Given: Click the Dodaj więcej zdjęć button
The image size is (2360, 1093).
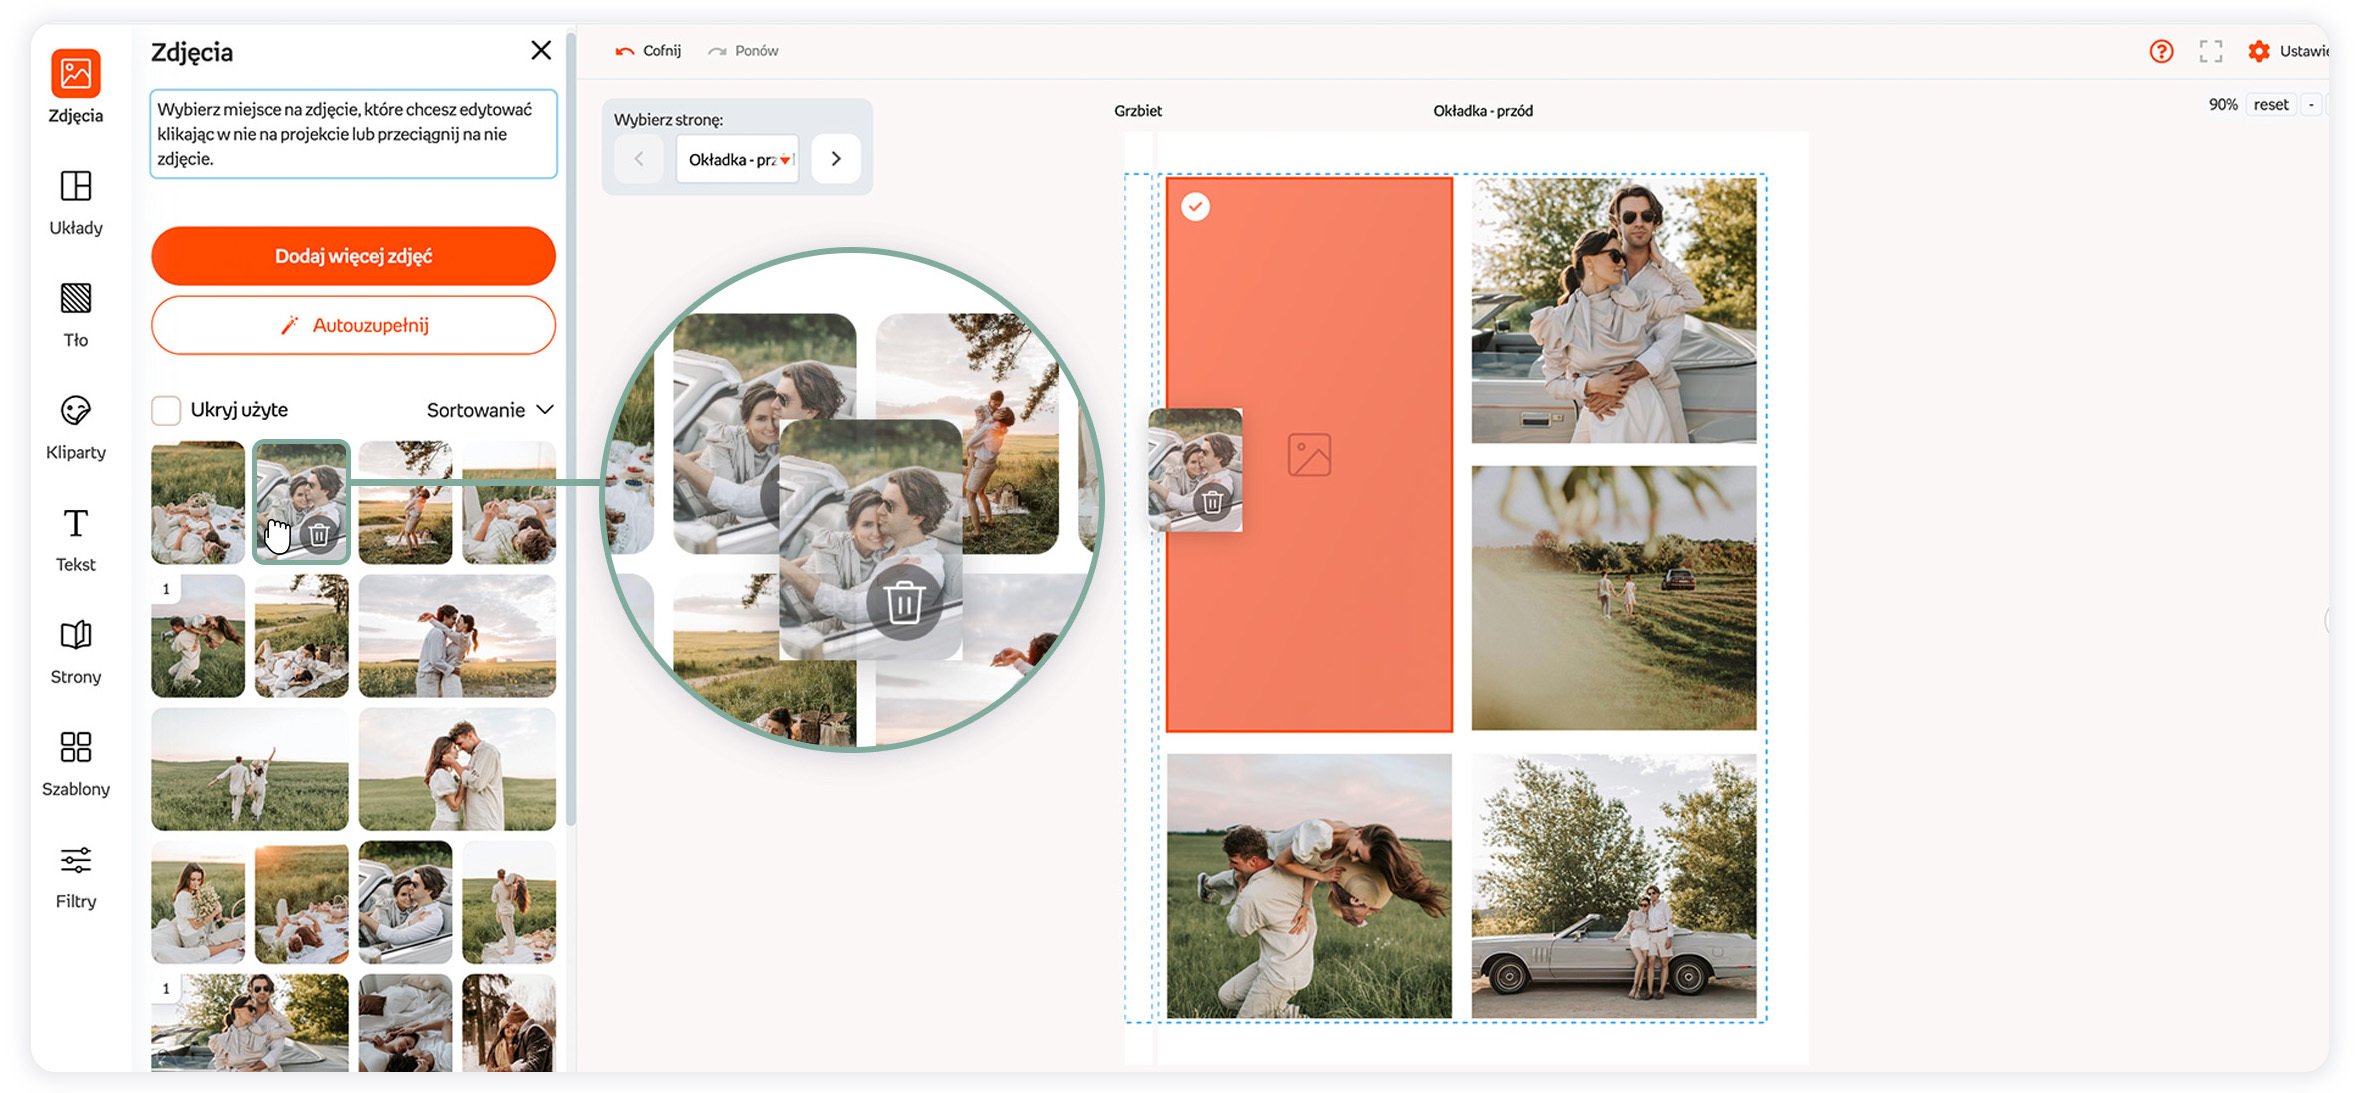Looking at the screenshot, I should pyautogui.click(x=353, y=256).
